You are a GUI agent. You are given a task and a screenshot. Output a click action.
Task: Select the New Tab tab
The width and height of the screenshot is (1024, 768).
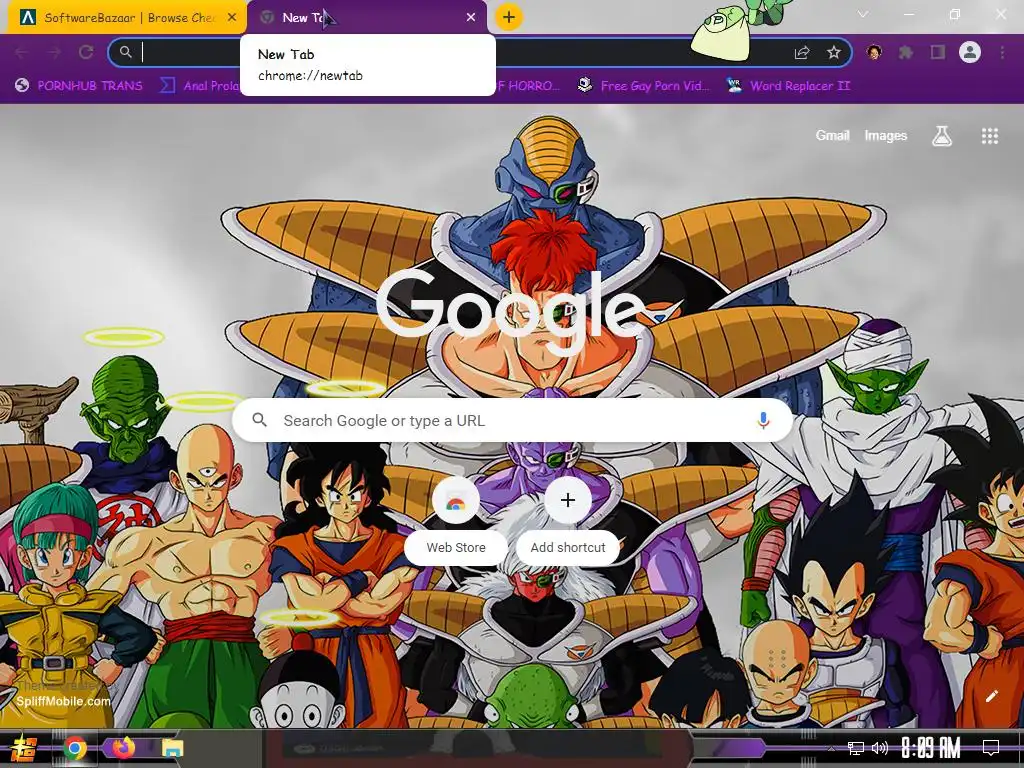[366, 18]
